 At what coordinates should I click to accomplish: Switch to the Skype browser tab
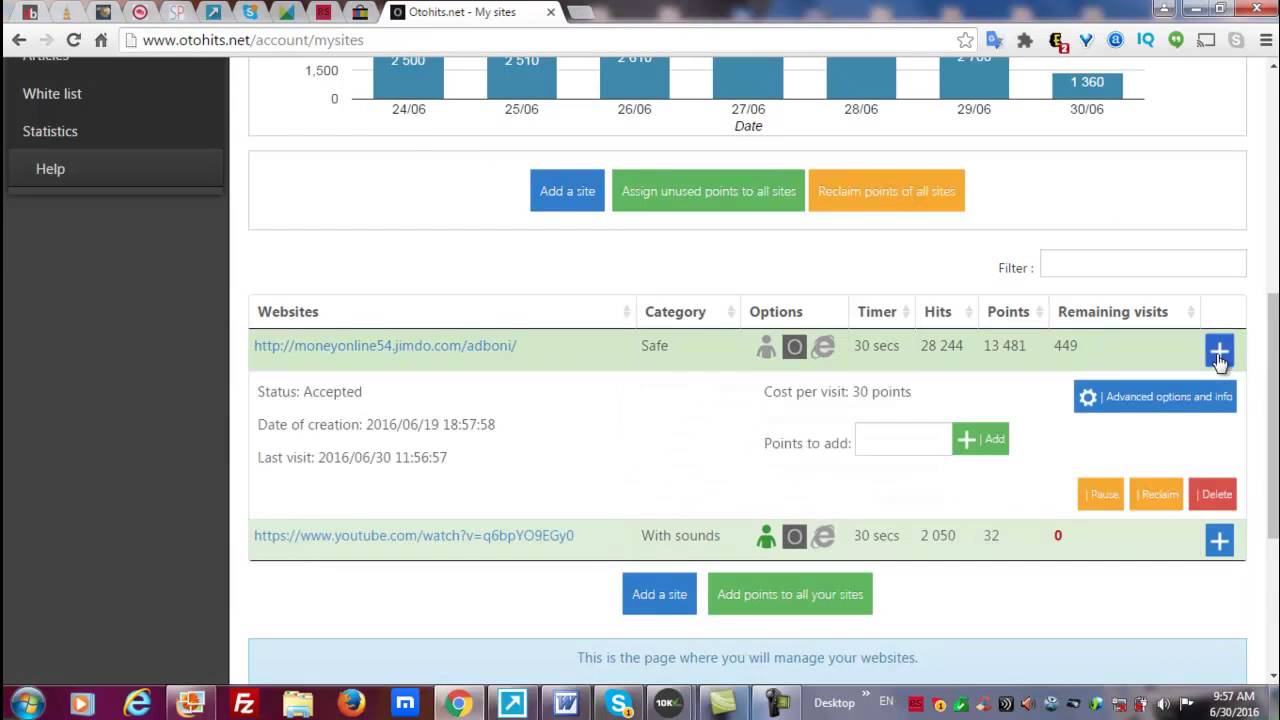(x=249, y=12)
